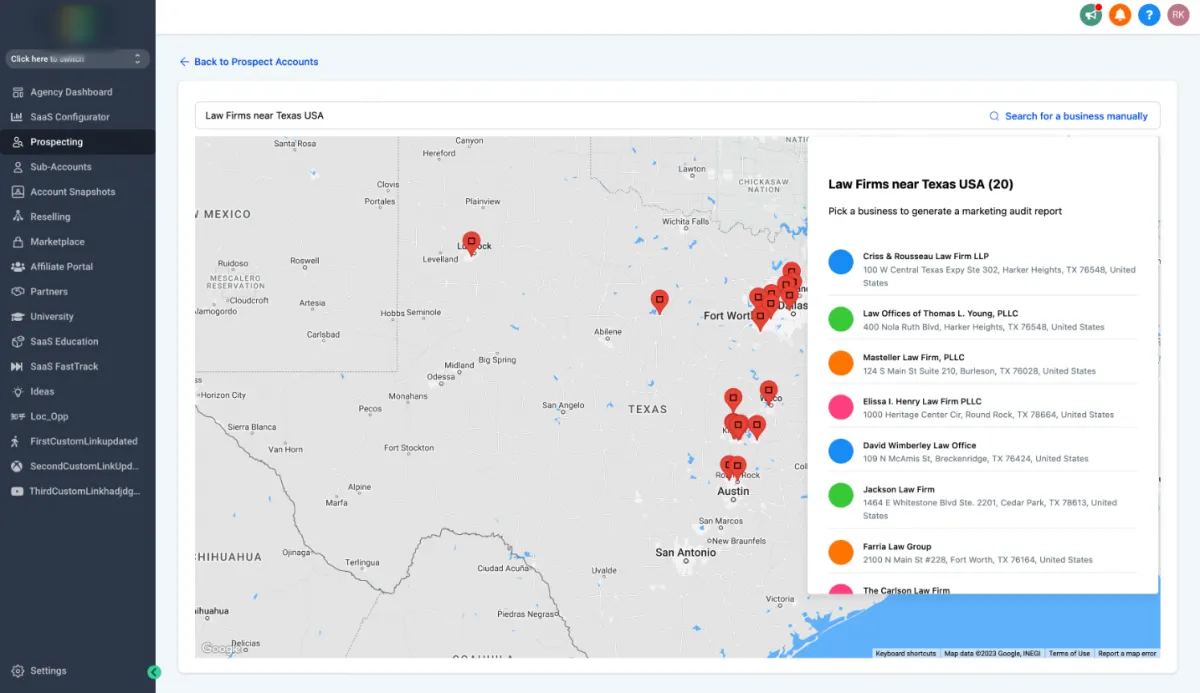Open Settings at sidebar bottom

[48, 671]
